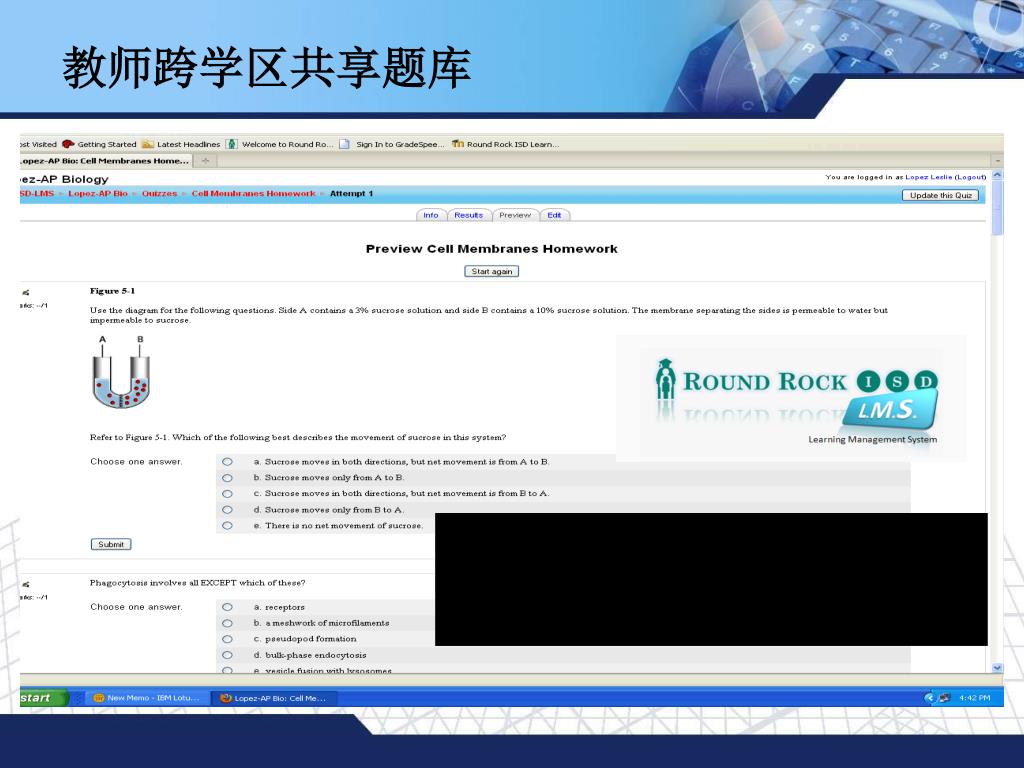
Task: Switch to the Preview tab
Action: 515,215
